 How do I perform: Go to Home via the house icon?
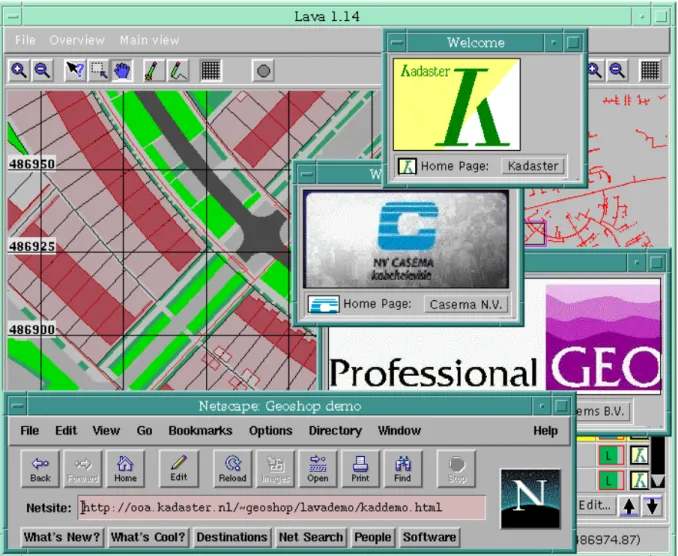coord(125,469)
